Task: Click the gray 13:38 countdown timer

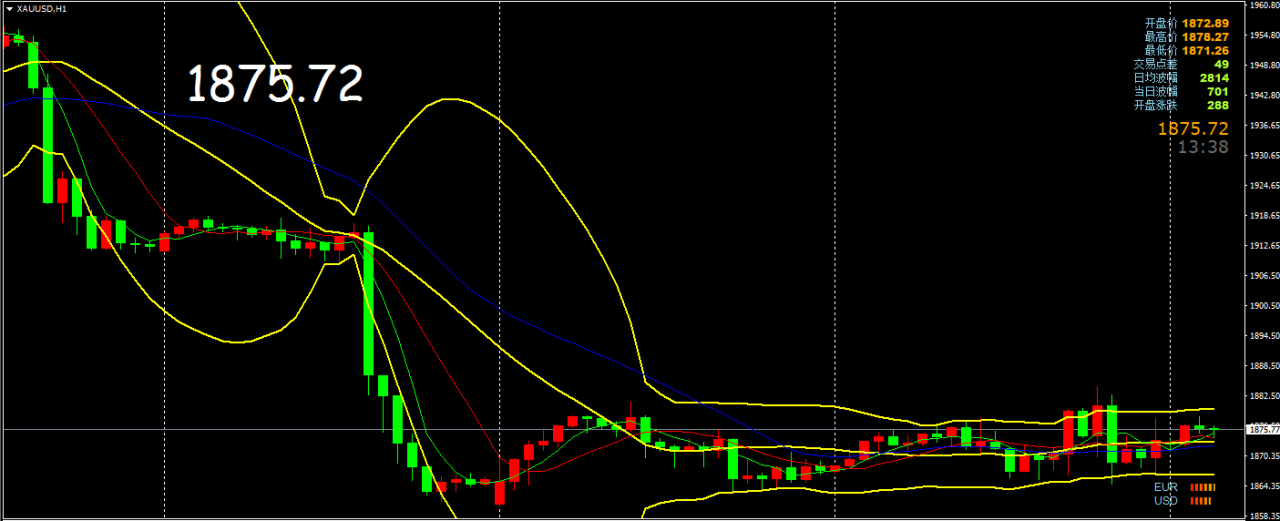Action: [1203, 146]
